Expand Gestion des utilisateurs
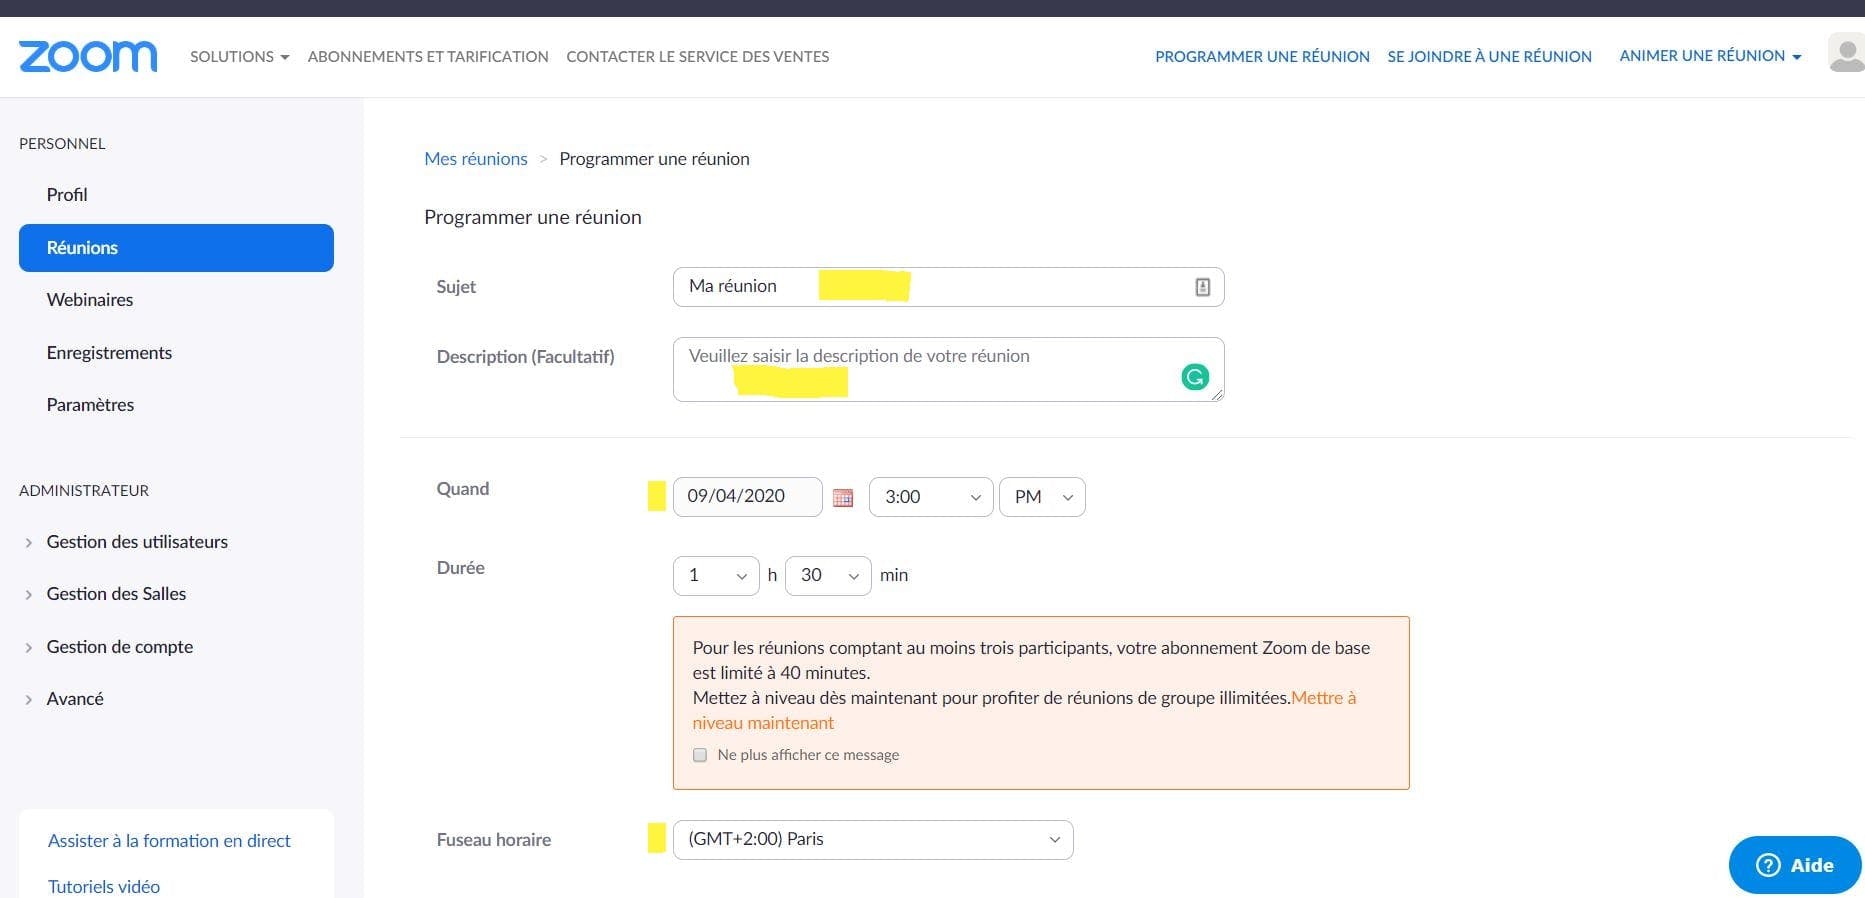The width and height of the screenshot is (1865, 898). [x=137, y=542]
